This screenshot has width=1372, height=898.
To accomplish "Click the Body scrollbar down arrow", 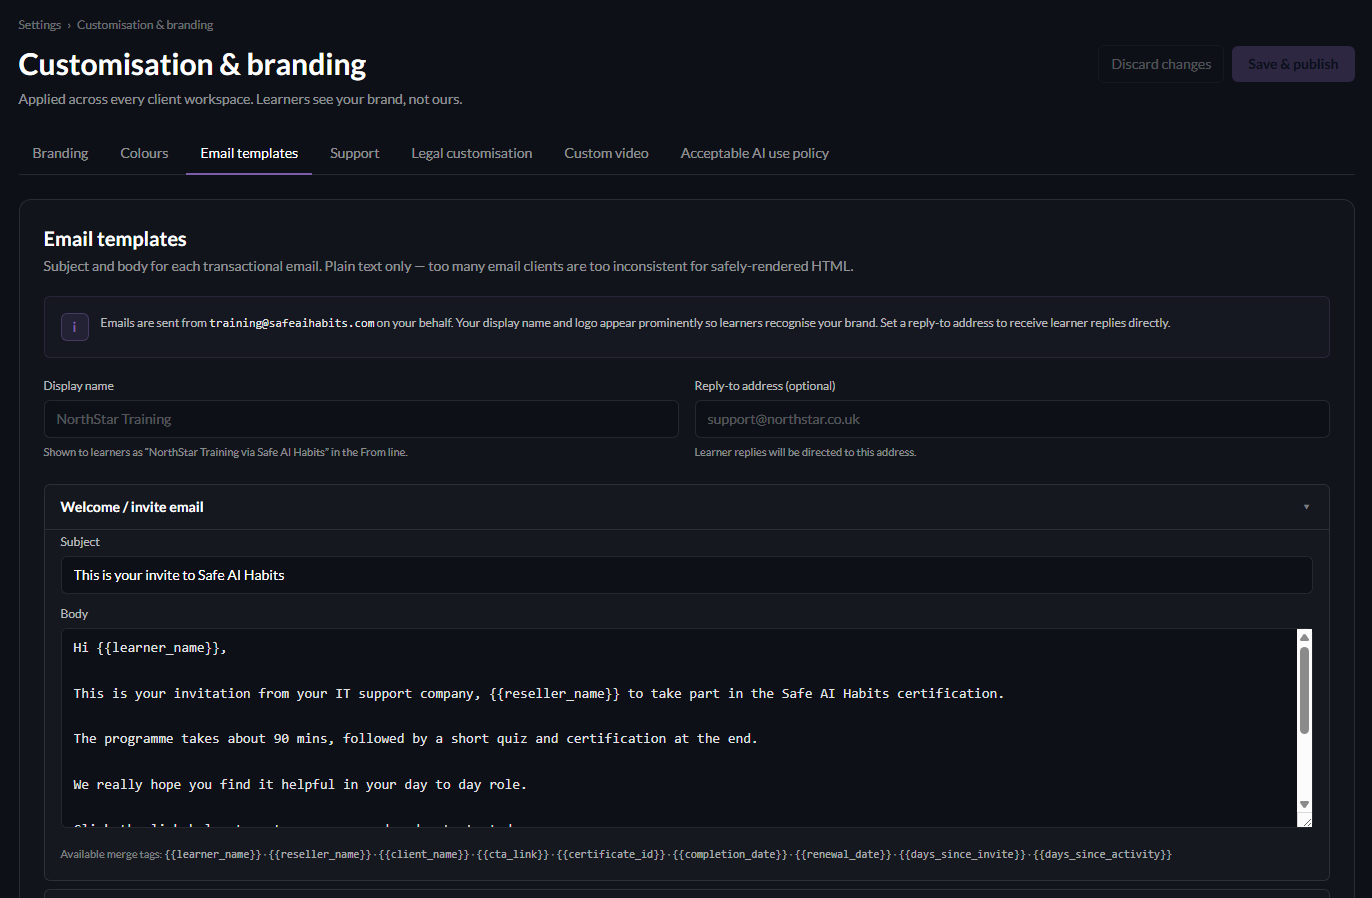I will point(1304,804).
